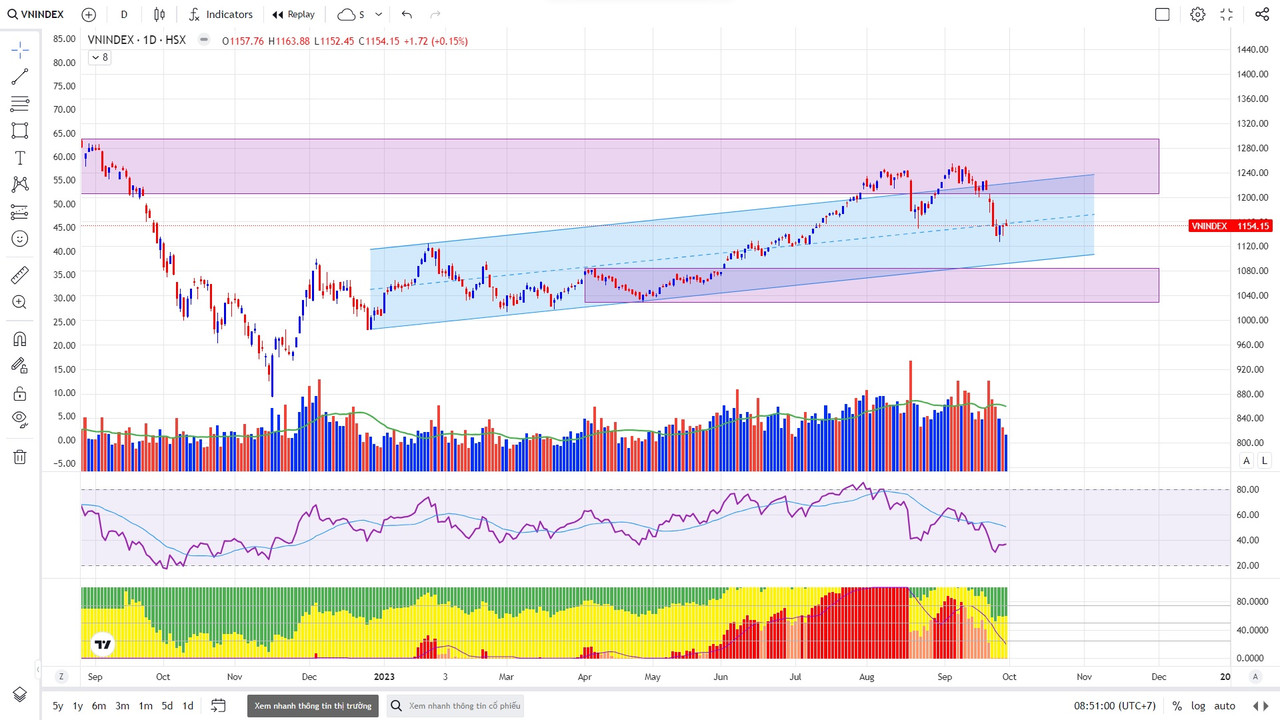The image size is (1280, 720).
Task: Select the 1m date range
Action: coord(145,706)
